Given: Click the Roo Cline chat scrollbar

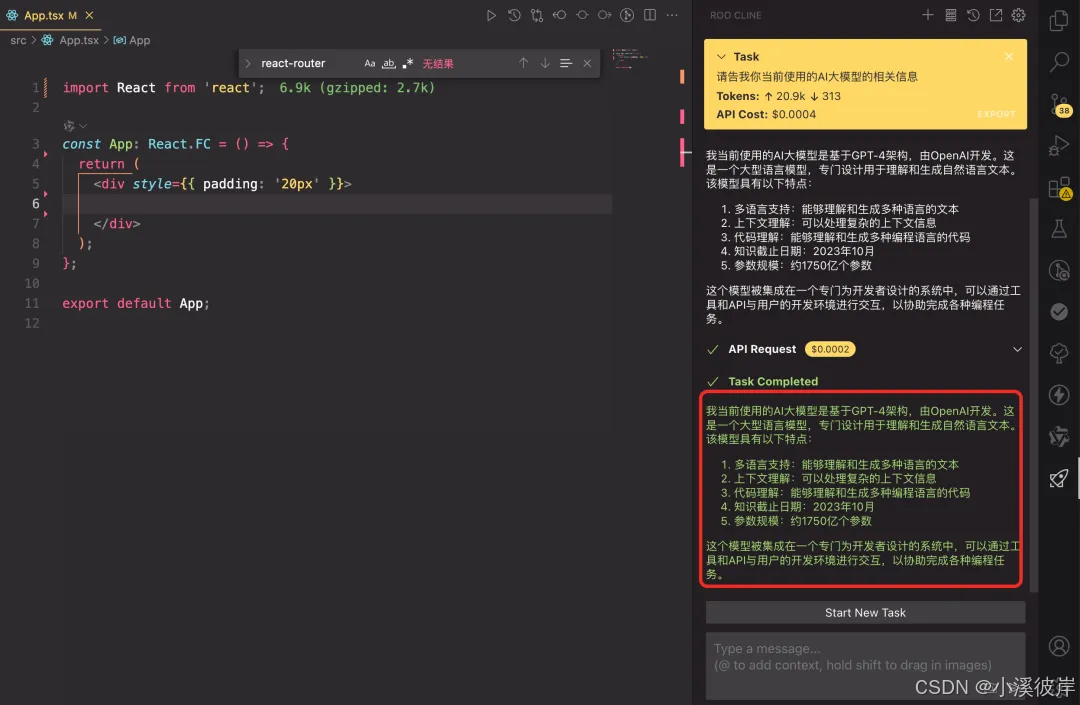Looking at the screenshot, I should click(x=1032, y=394).
